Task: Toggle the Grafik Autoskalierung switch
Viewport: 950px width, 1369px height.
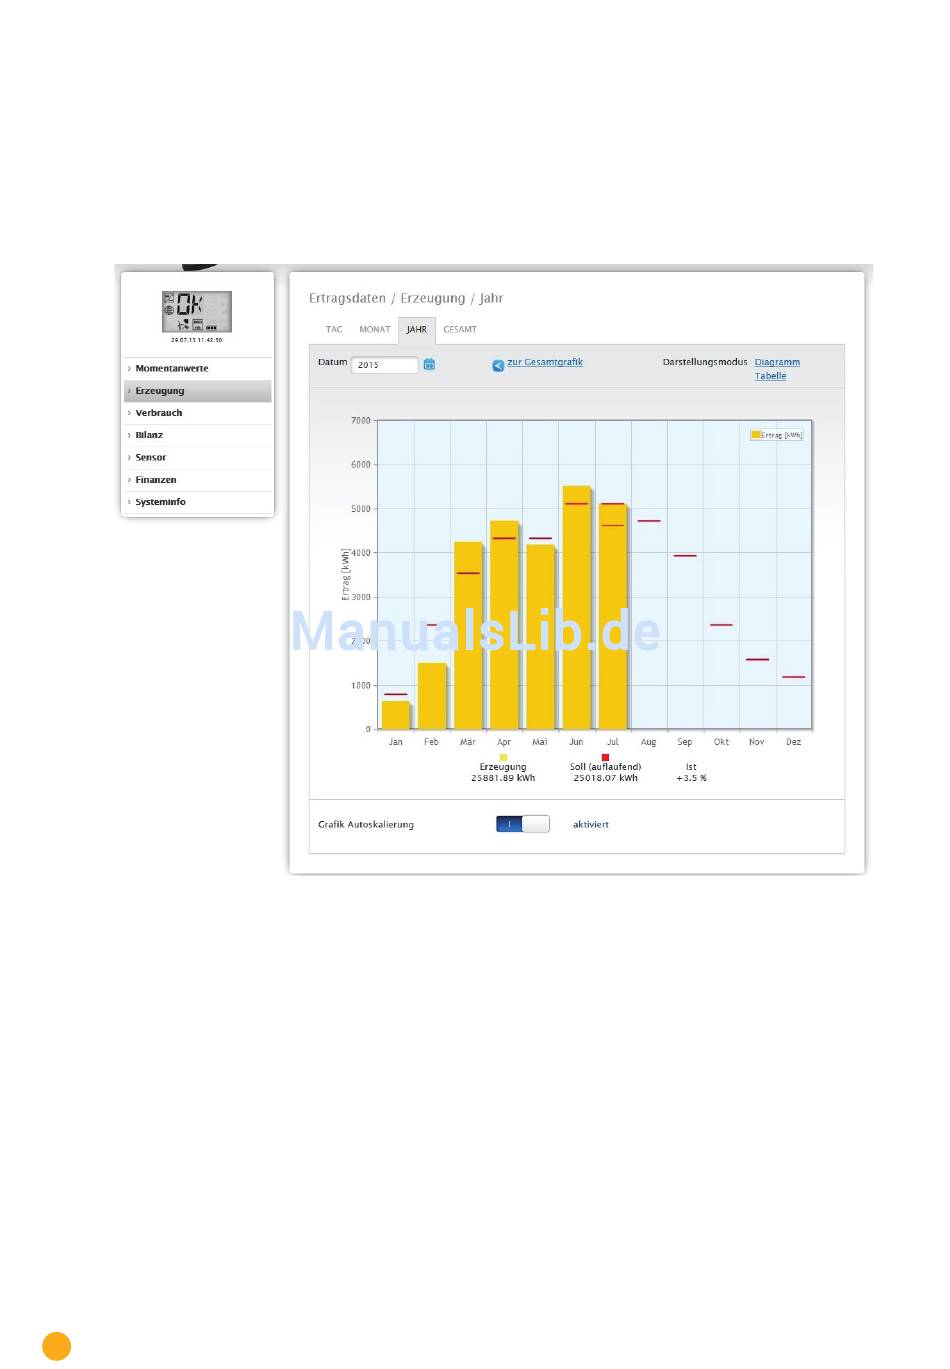Action: [x=523, y=824]
